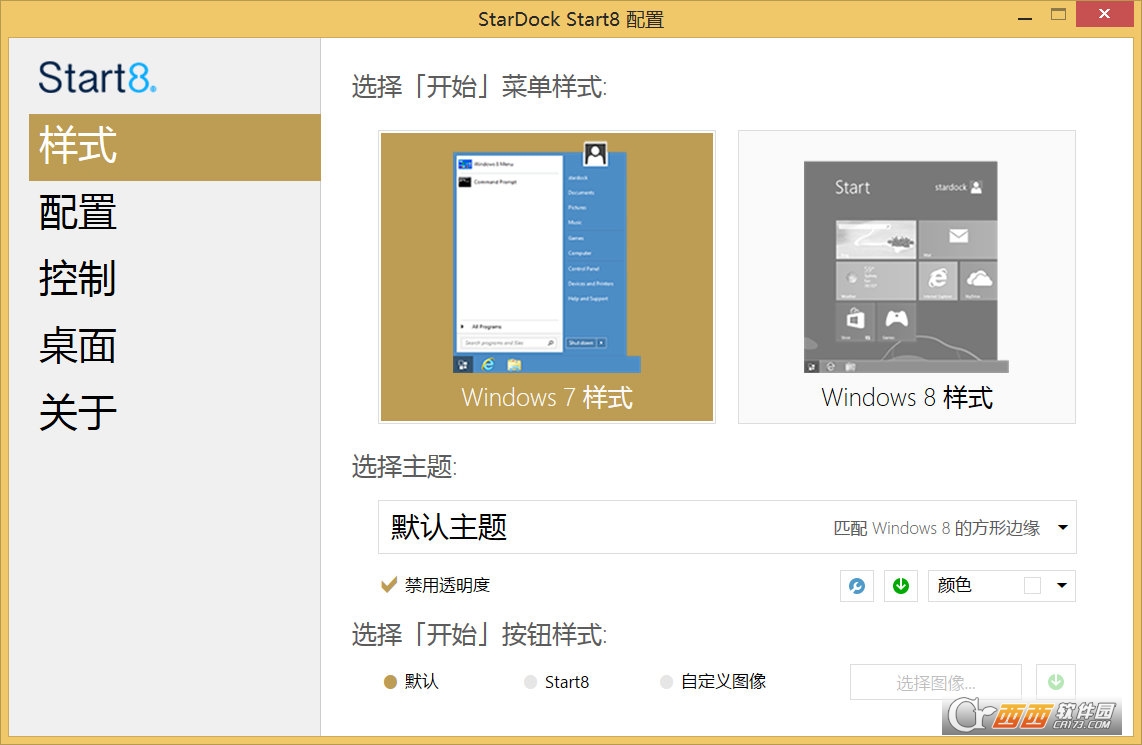Open the 默认主题 combo box
1142x745 pixels.
[x=727, y=527]
